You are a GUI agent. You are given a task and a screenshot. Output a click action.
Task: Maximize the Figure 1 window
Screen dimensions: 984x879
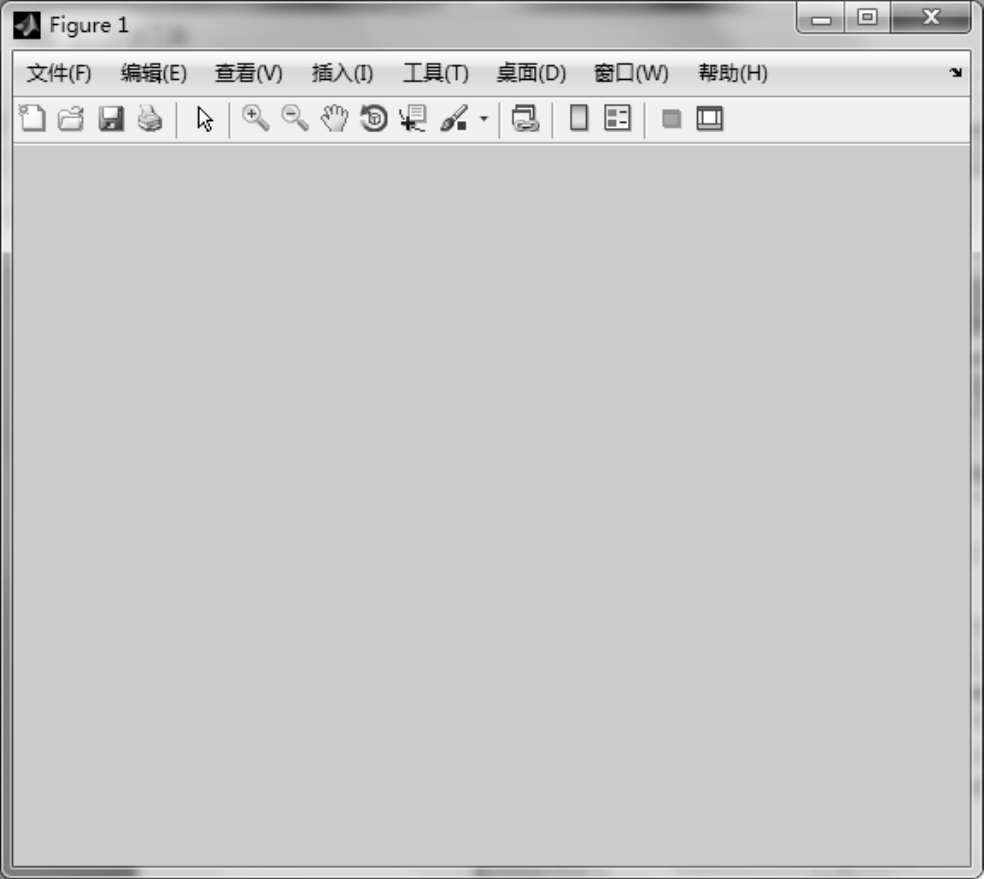(867, 18)
